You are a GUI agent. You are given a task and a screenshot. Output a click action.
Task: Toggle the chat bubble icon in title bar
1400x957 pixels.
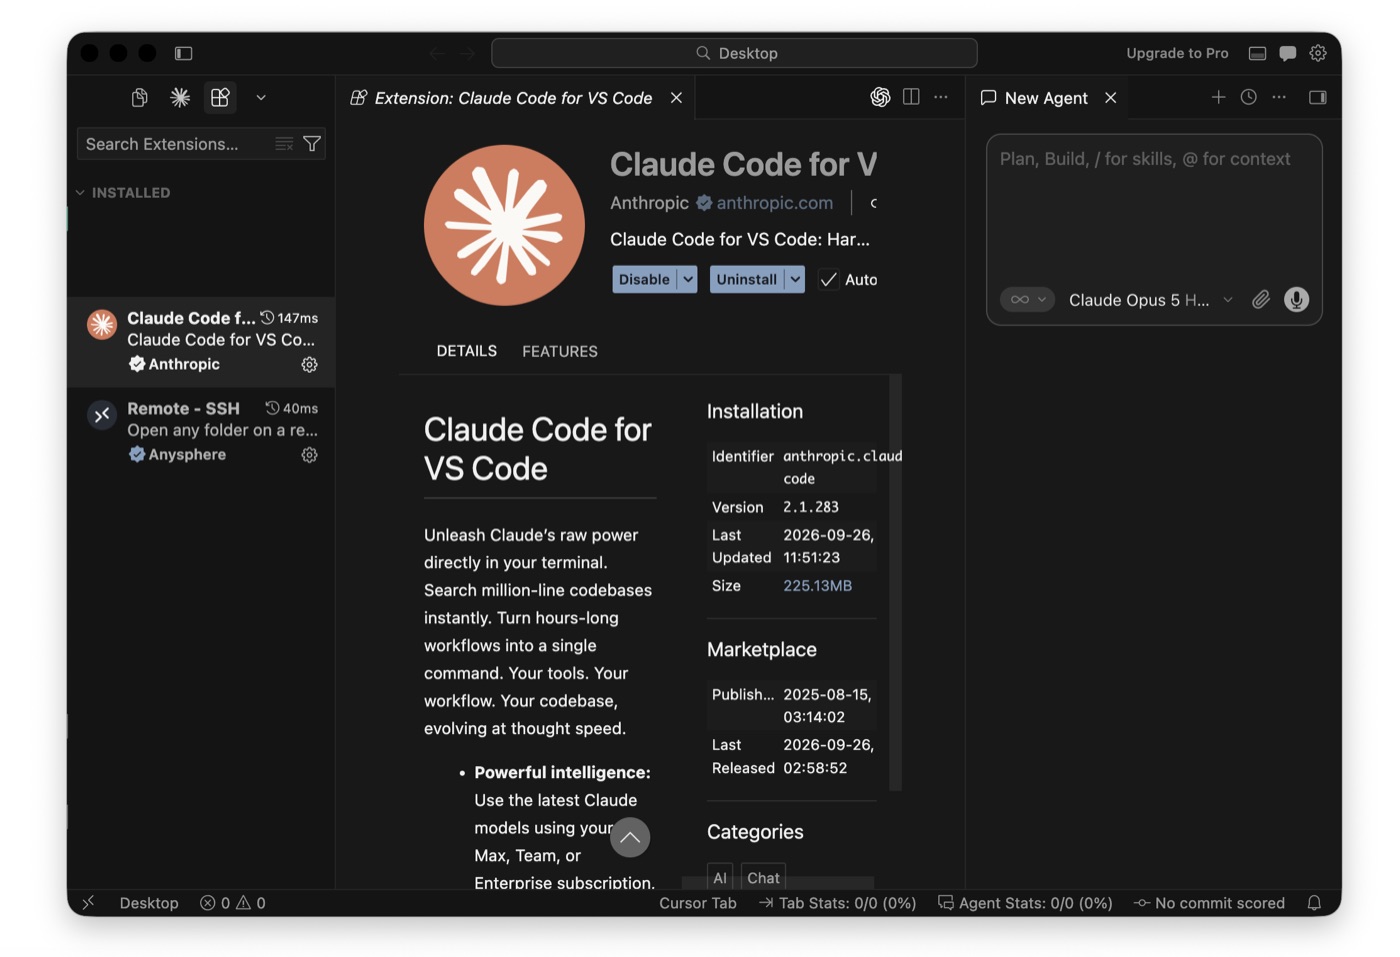coord(1288,53)
